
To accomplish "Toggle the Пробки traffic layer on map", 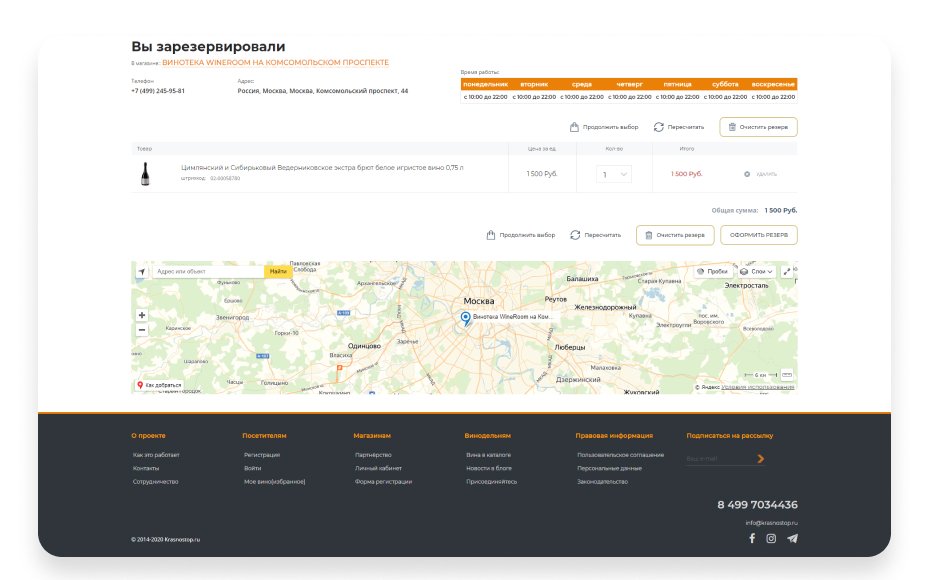I will 712,272.
